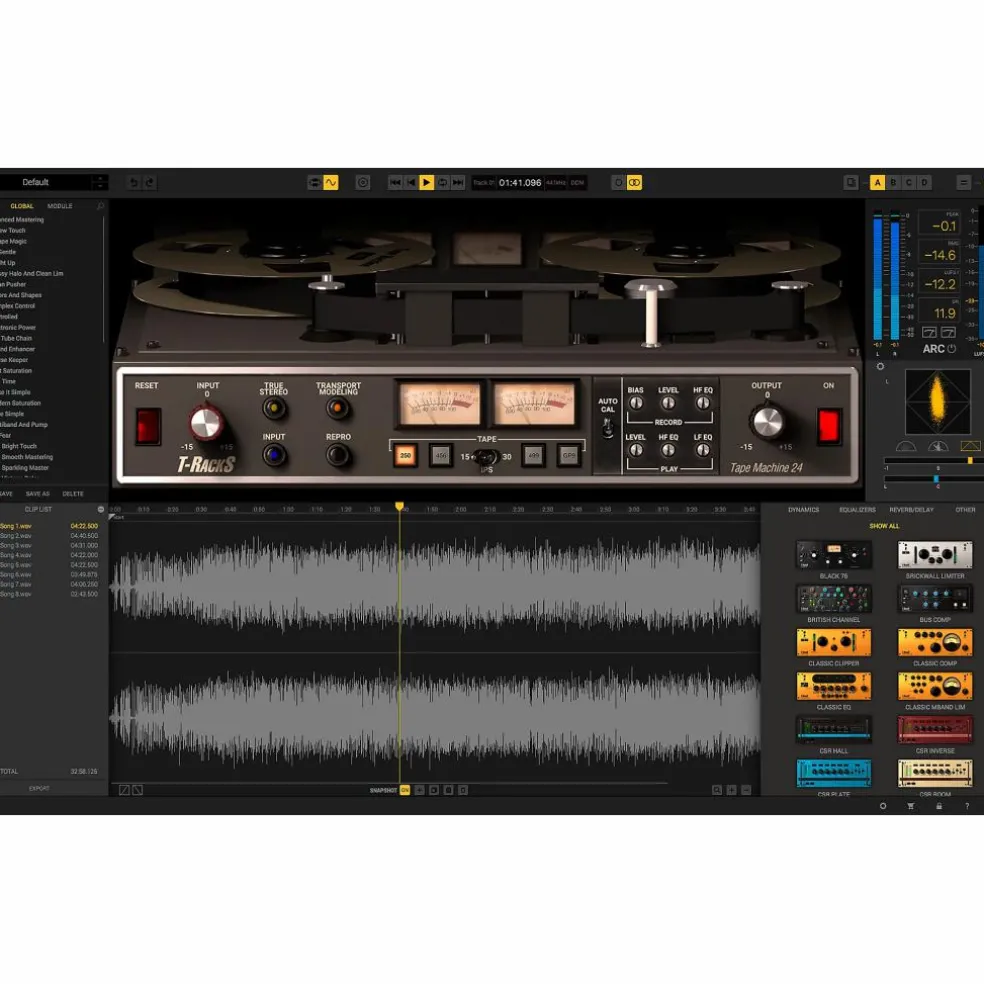The width and height of the screenshot is (984, 984).
Task: Open meter settings gear icon
Action: coord(880,366)
